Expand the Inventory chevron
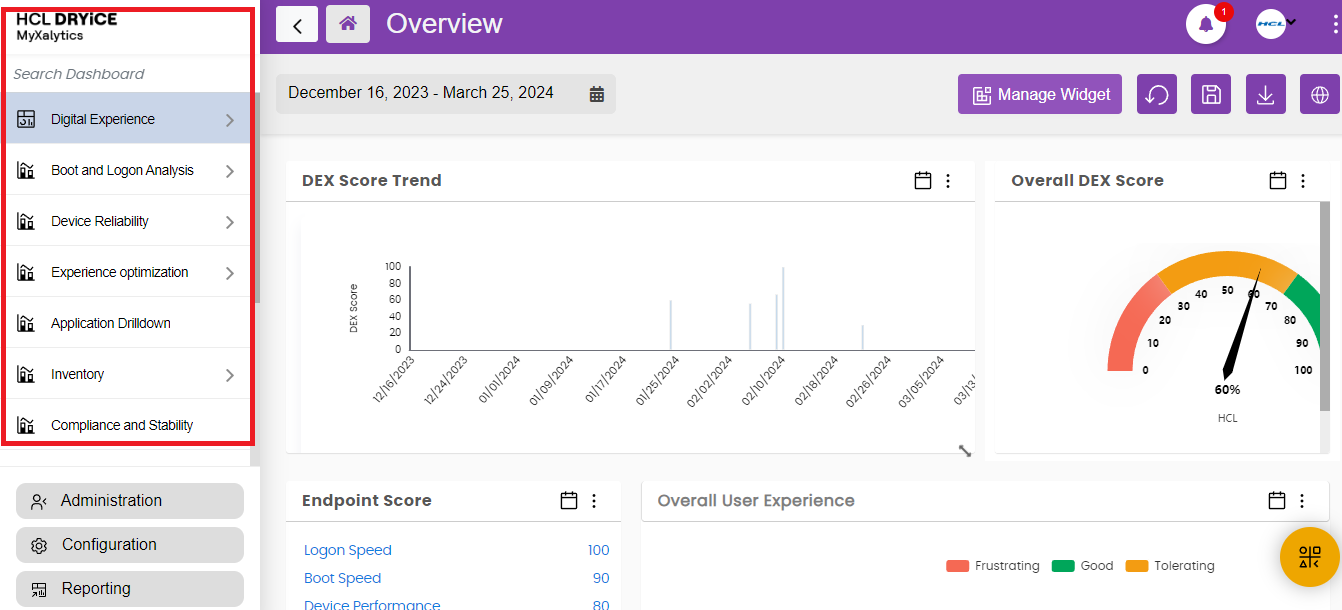Screen dimensions: 1342x610 pyautogui.click(x=229, y=375)
